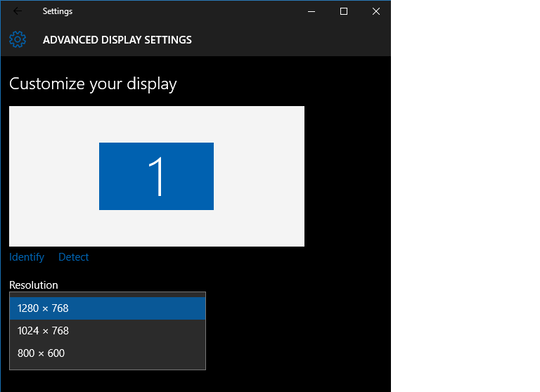540x392 pixels.
Task: Select monitor 1 in the display preview
Action: coord(156,176)
